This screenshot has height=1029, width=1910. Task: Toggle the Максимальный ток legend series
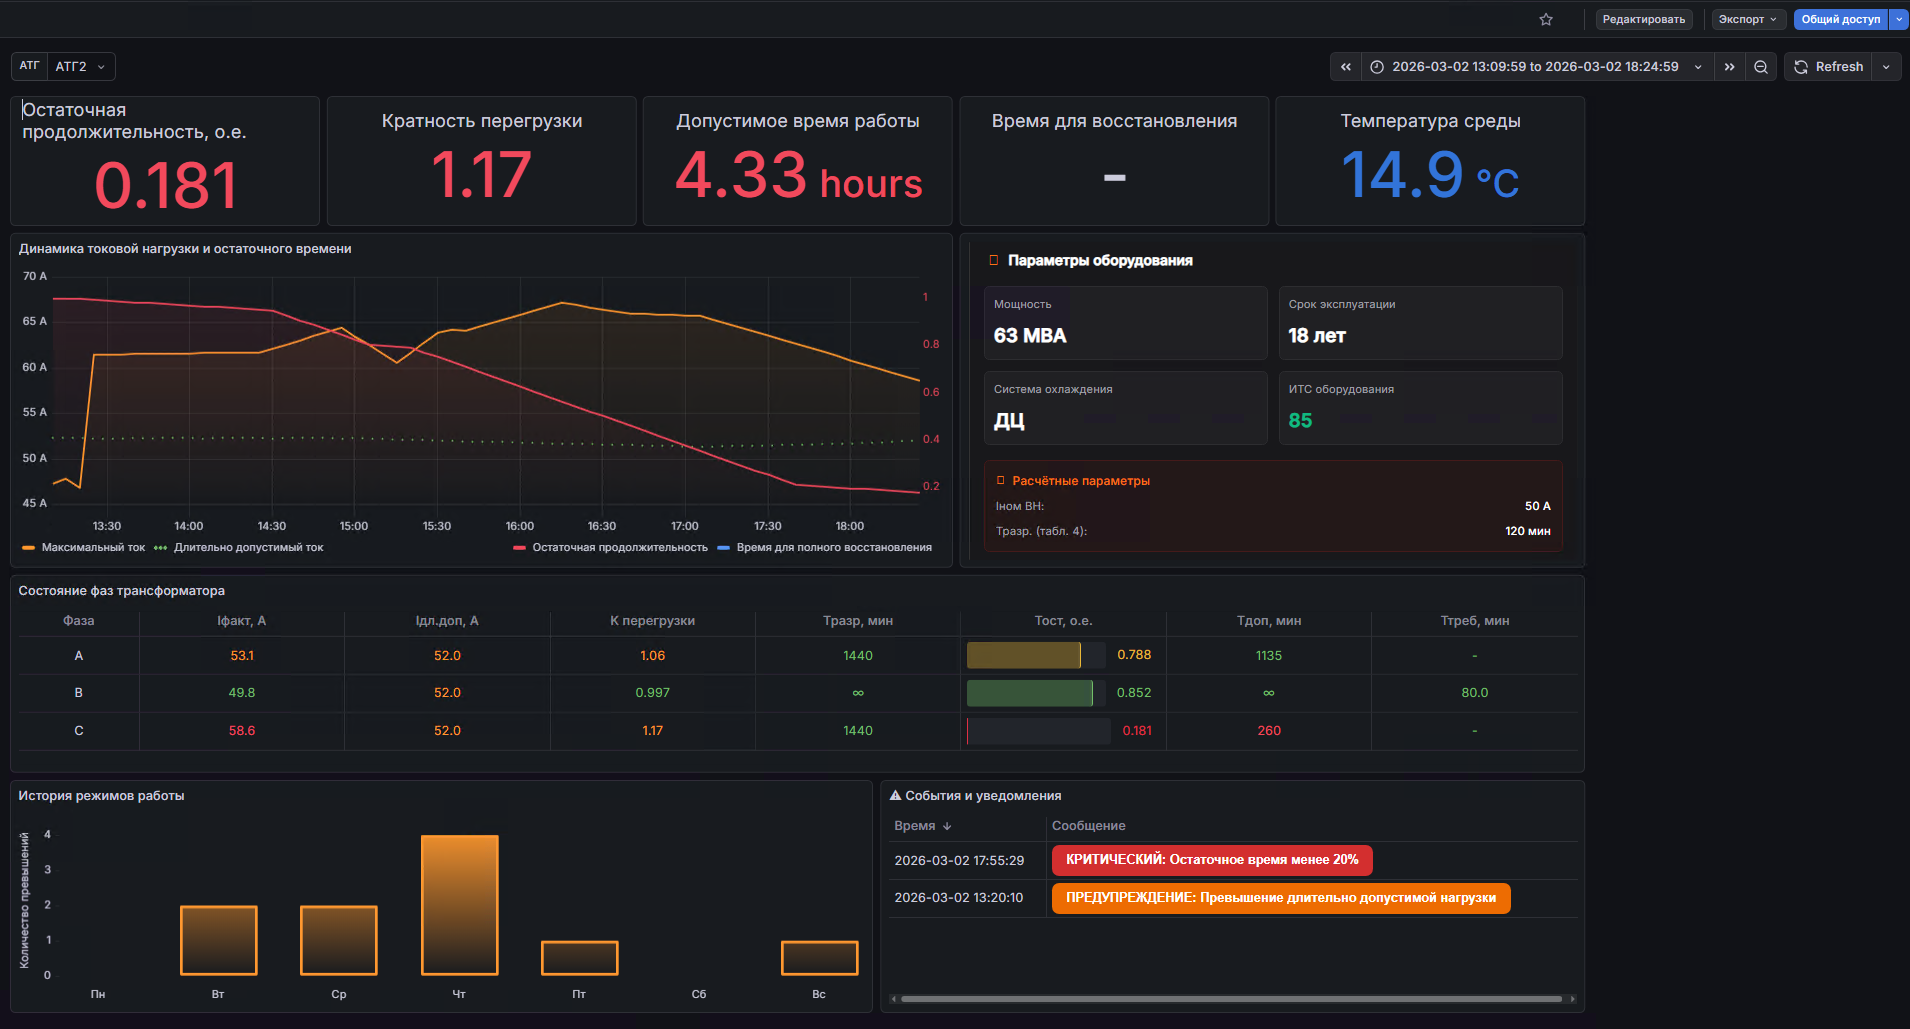pyautogui.click(x=92, y=548)
